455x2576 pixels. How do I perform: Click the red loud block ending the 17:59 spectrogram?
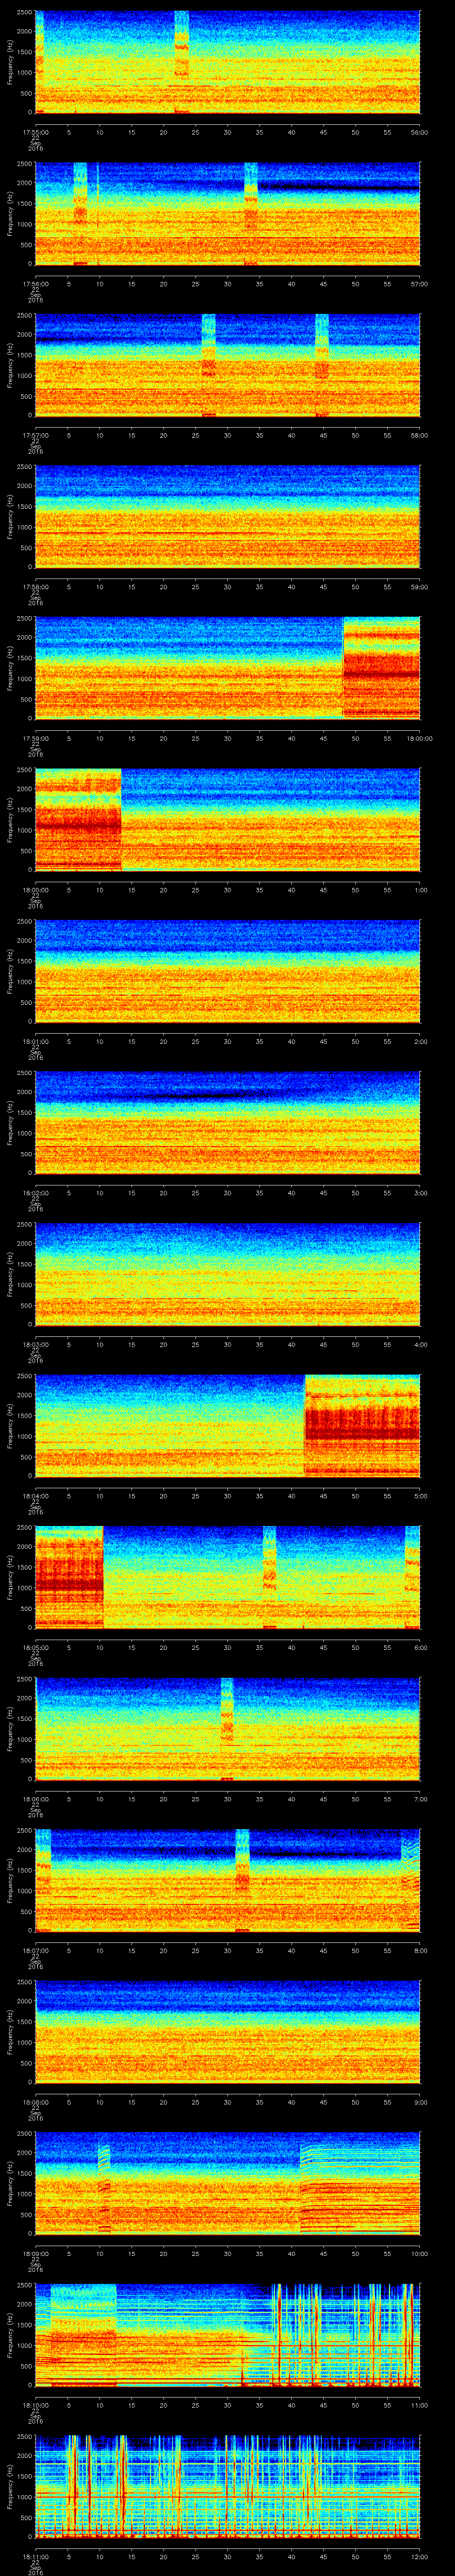coord(381,667)
